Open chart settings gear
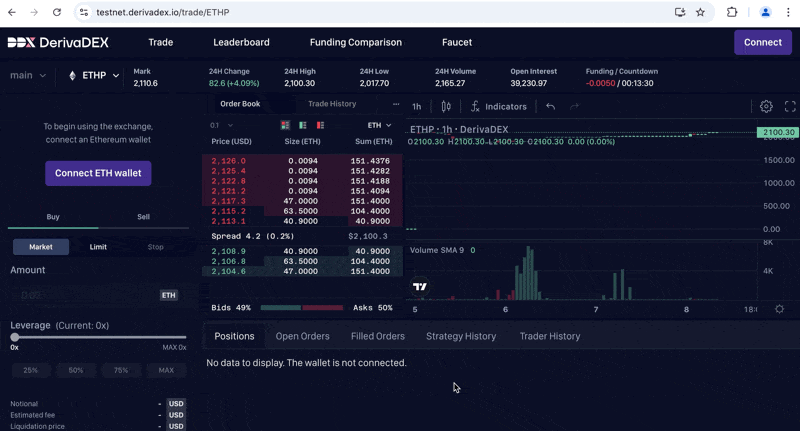The height and width of the screenshot is (431, 800). [766, 106]
